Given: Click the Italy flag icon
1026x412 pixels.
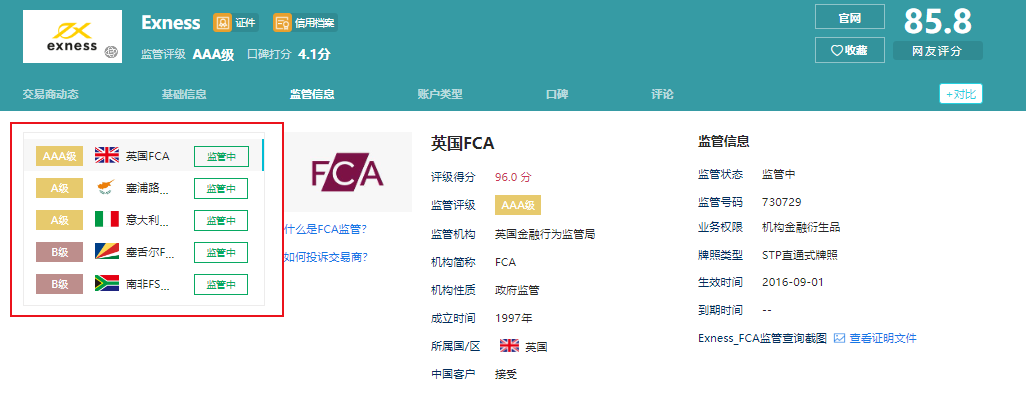Looking at the screenshot, I should coord(107,220).
